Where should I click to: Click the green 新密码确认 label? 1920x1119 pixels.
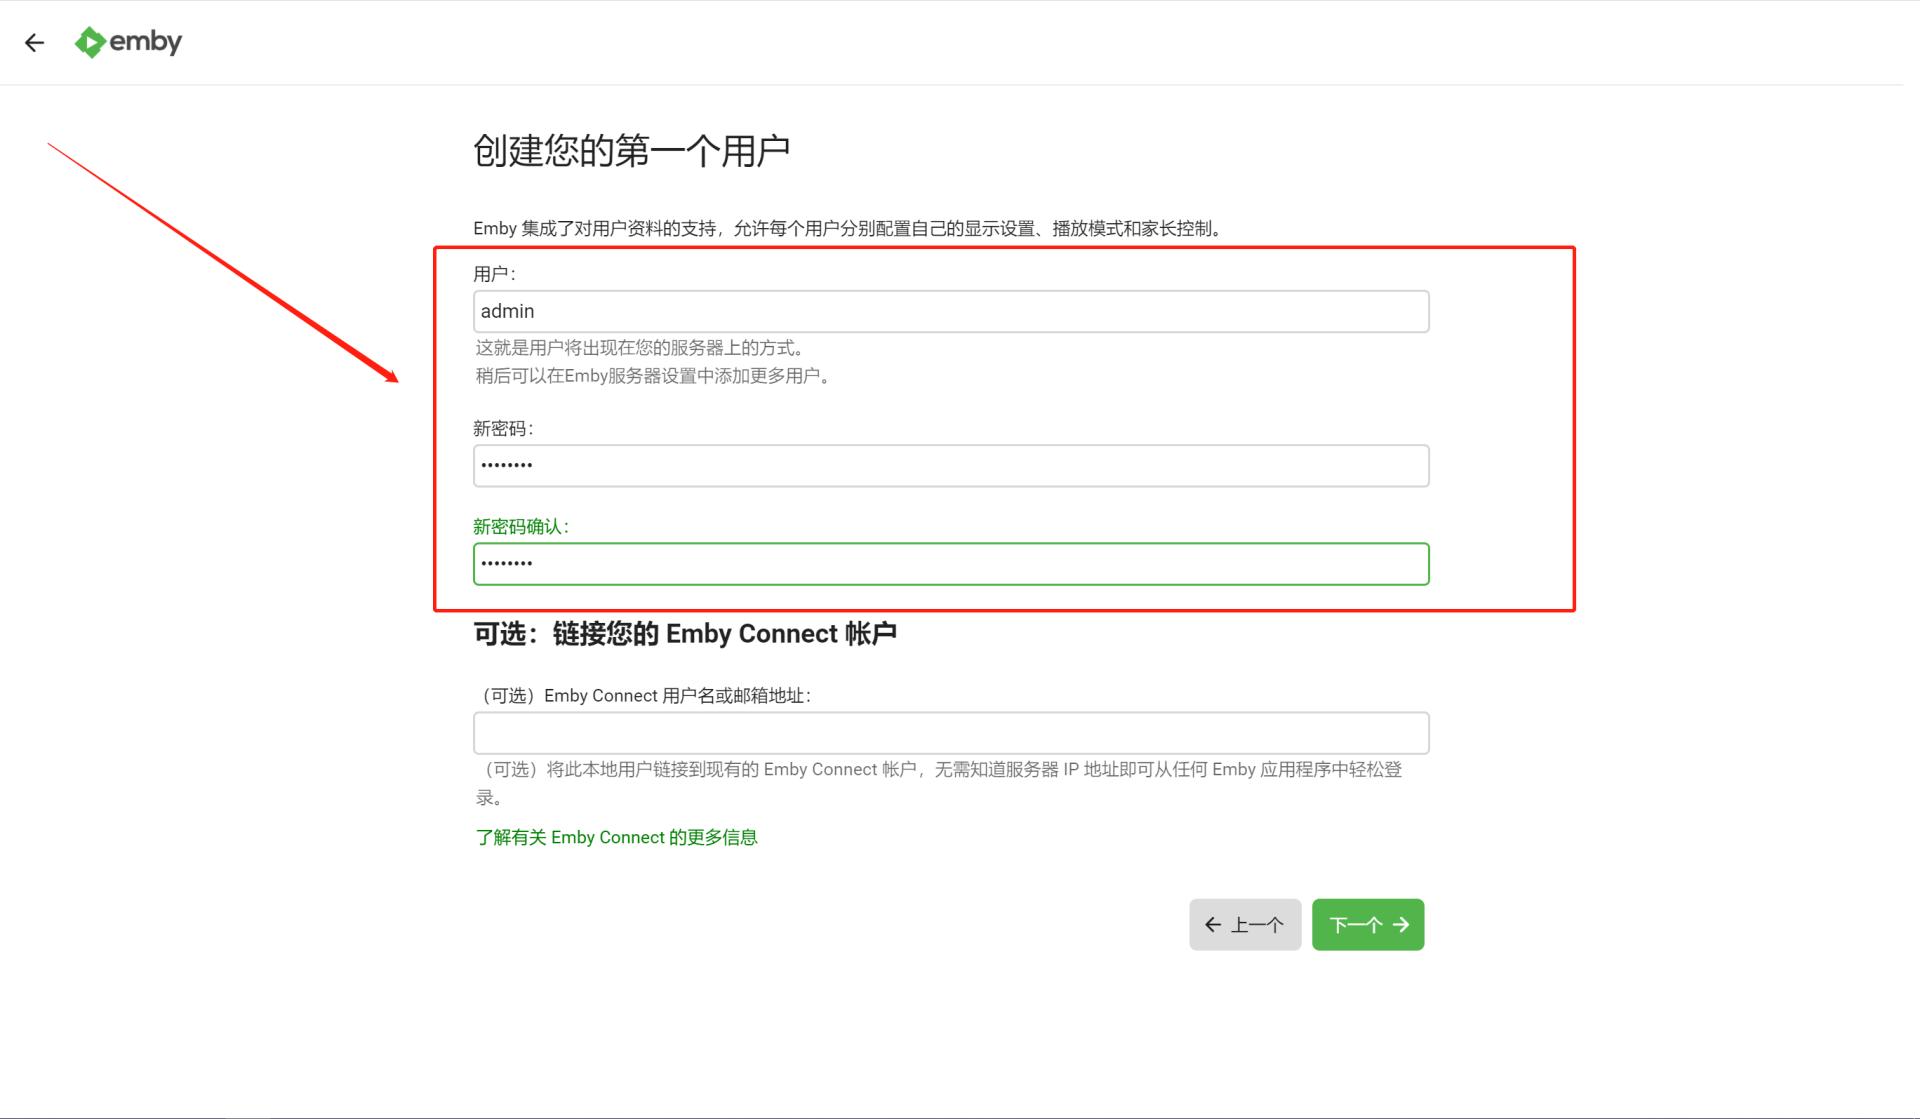tap(519, 525)
